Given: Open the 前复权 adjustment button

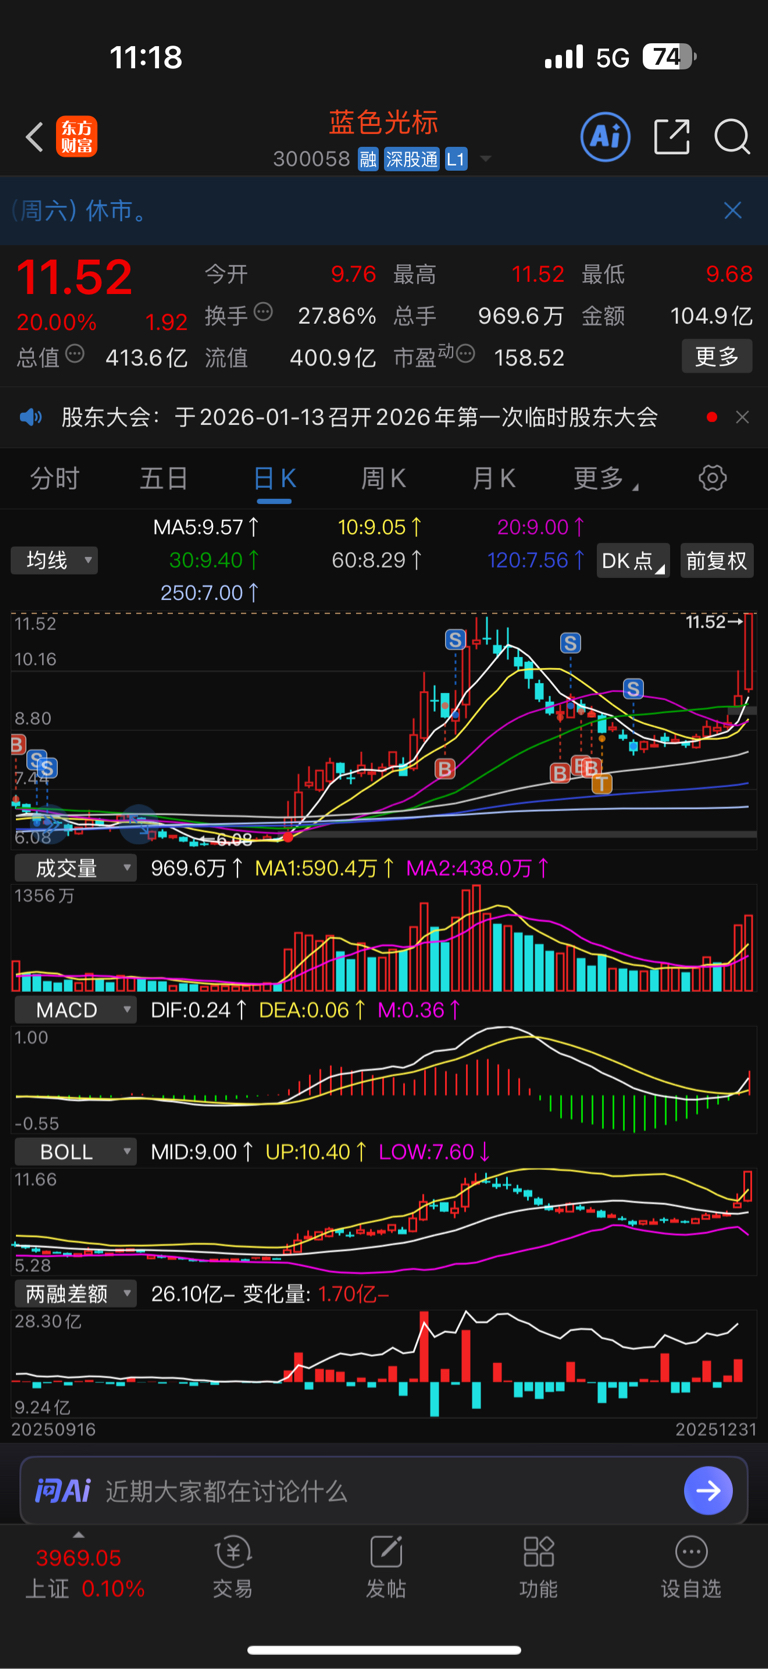Looking at the screenshot, I should tap(716, 560).
